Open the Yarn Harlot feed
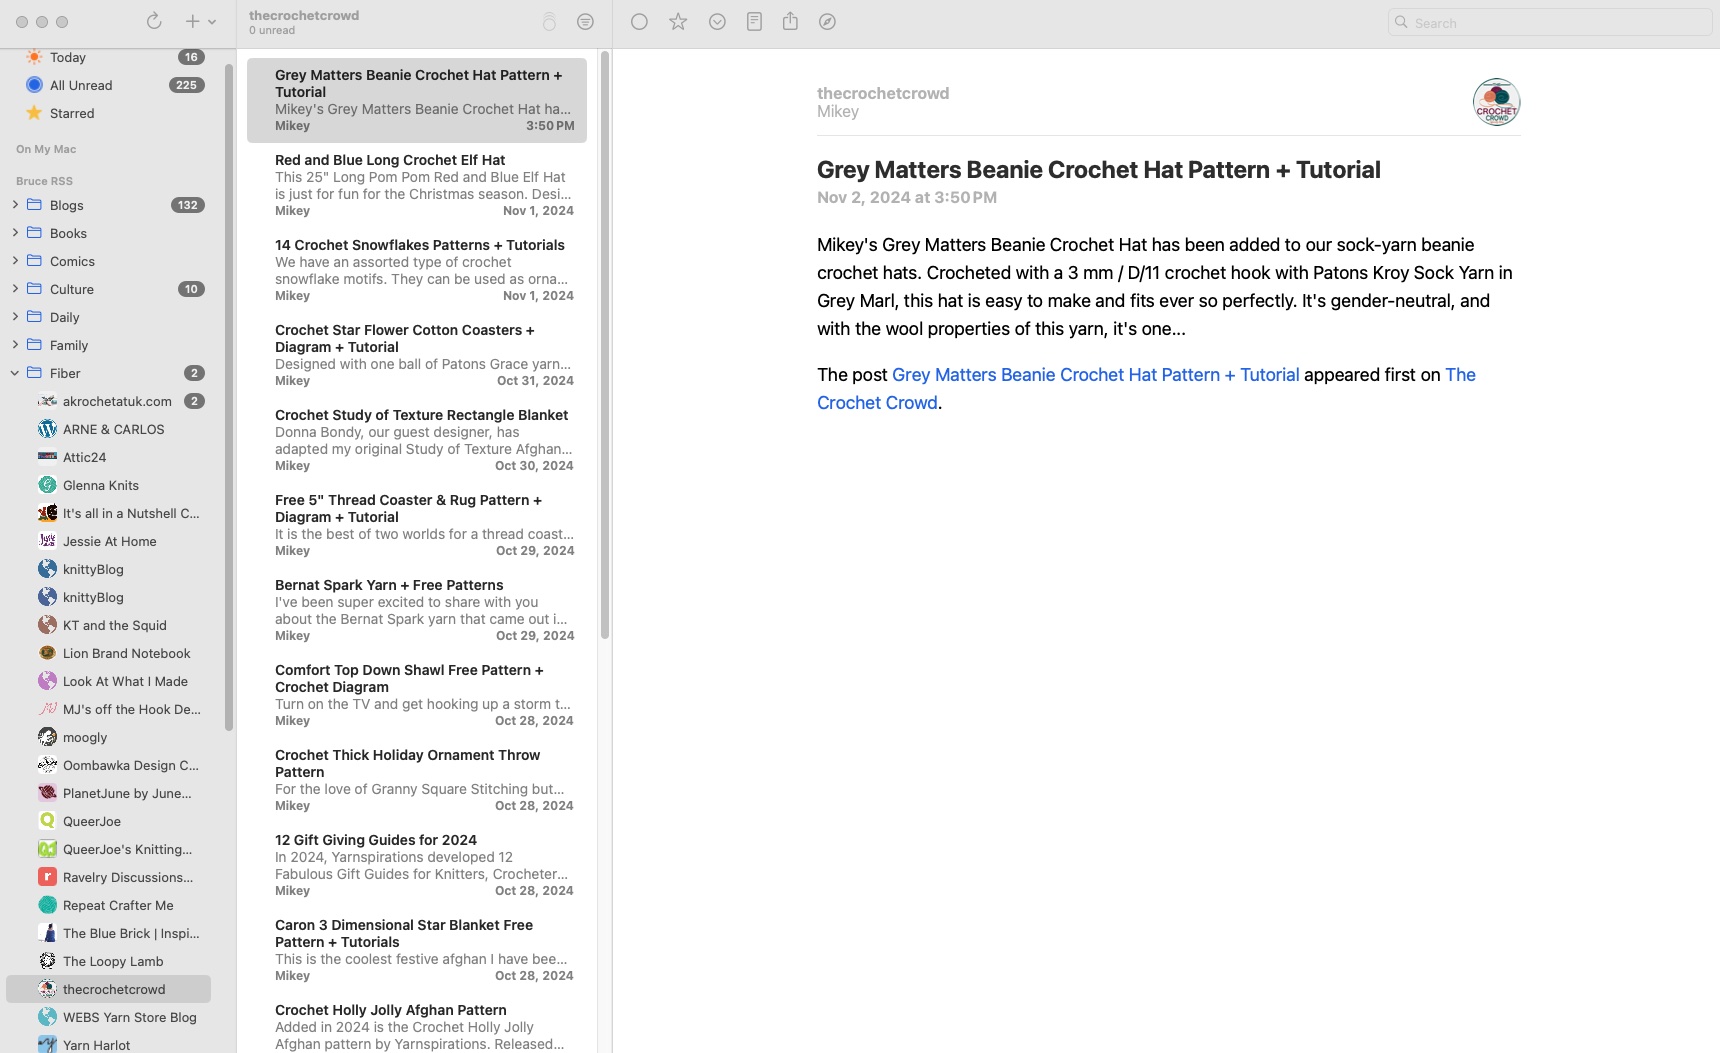1720x1053 pixels. (108, 1044)
